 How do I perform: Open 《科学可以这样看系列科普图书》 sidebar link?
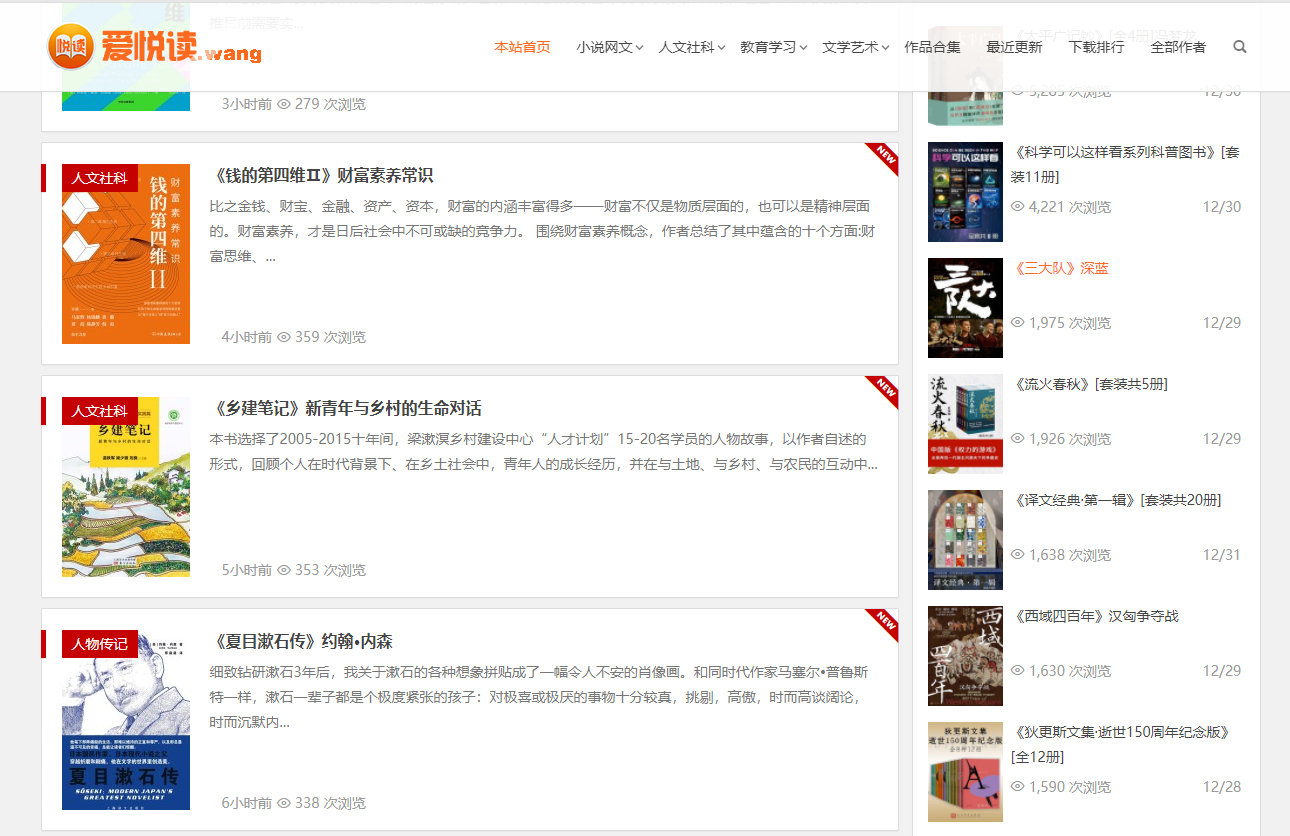[1125, 165]
